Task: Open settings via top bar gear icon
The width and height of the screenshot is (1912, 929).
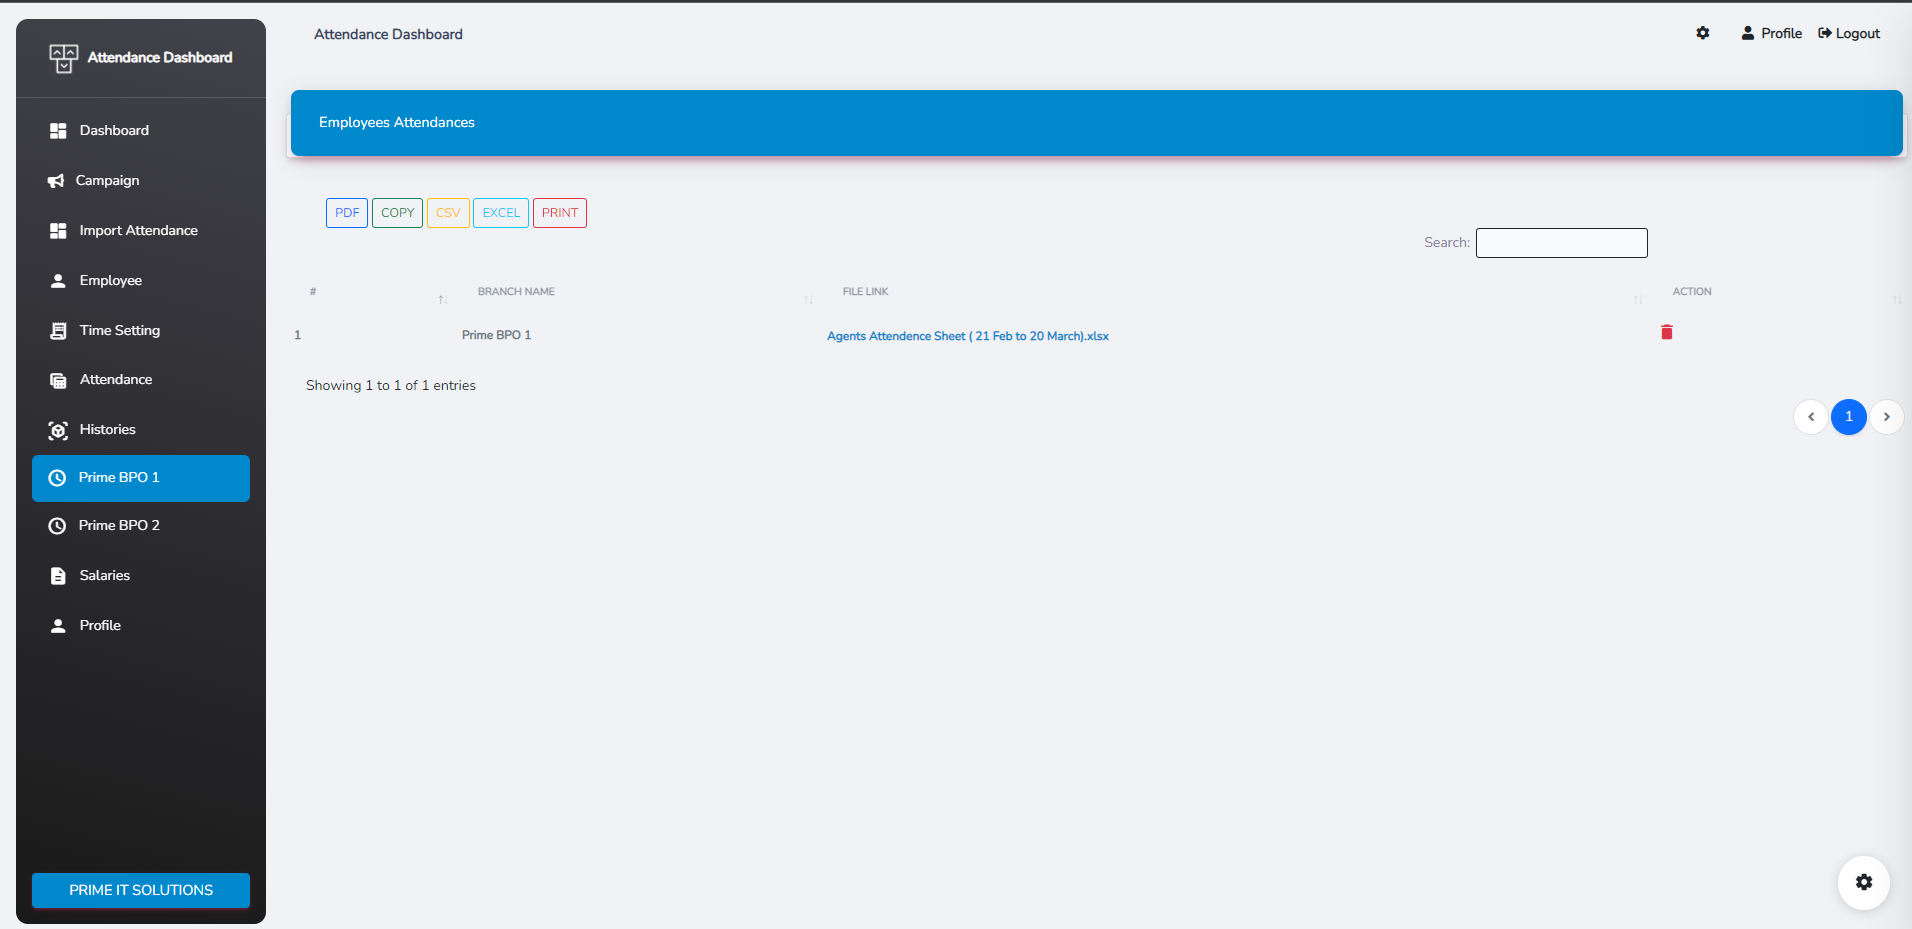Action: click(x=1703, y=33)
